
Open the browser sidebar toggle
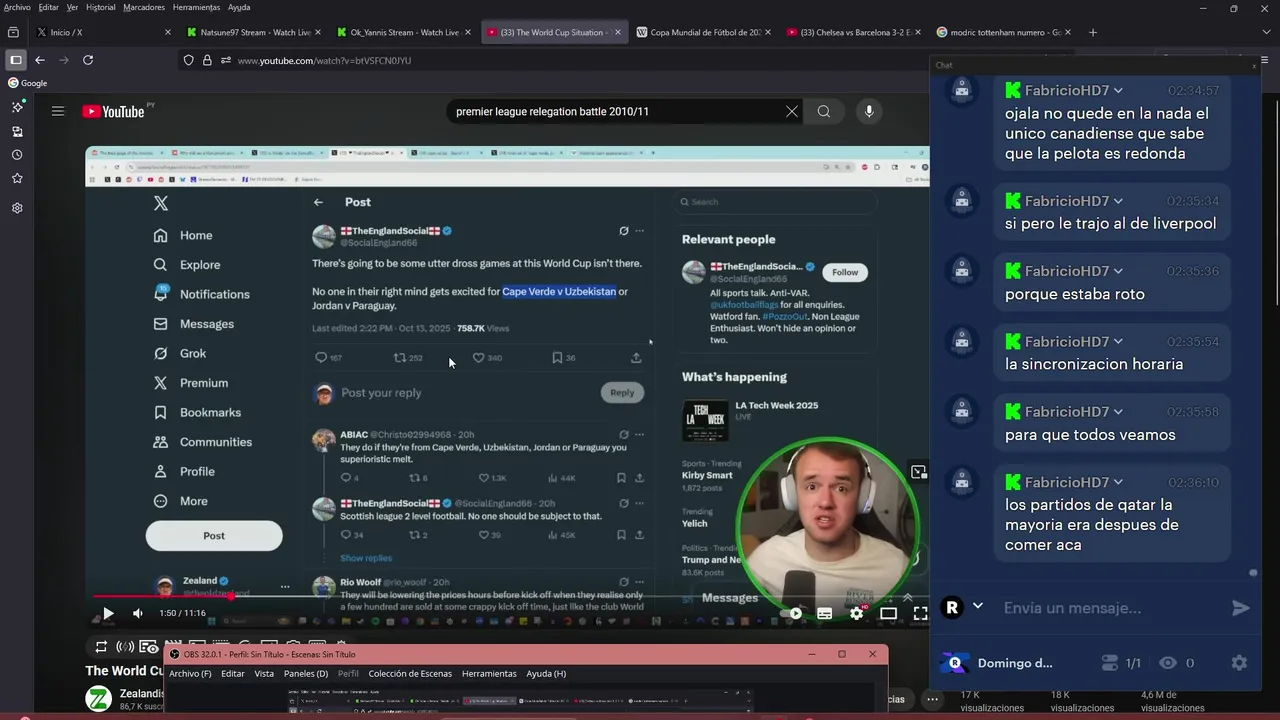(15, 60)
